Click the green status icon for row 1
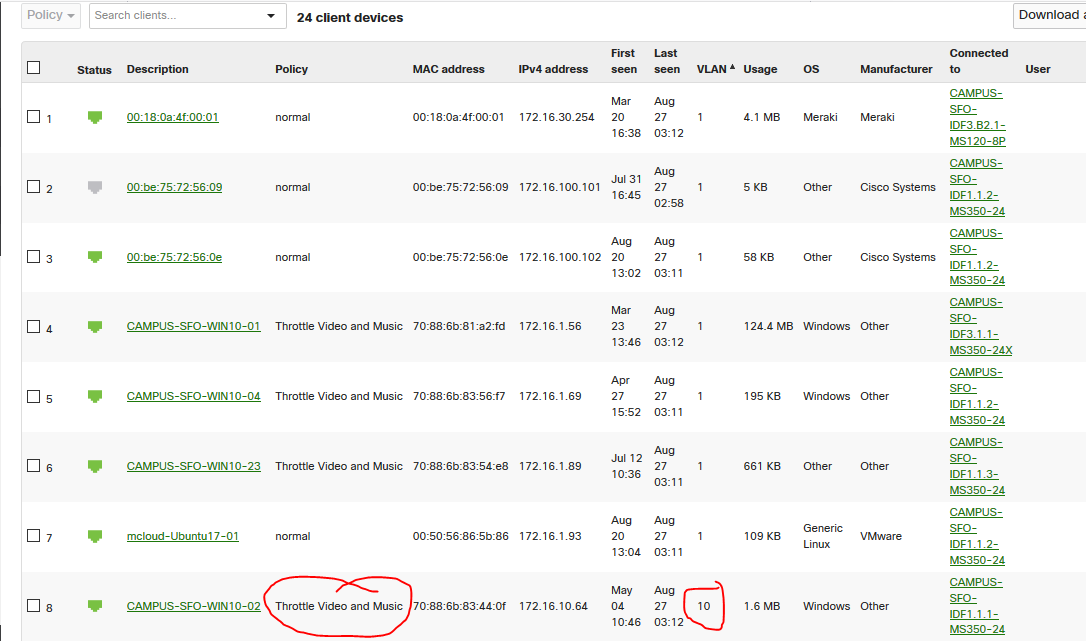Image resolution: width=1086 pixels, height=641 pixels. (95, 117)
